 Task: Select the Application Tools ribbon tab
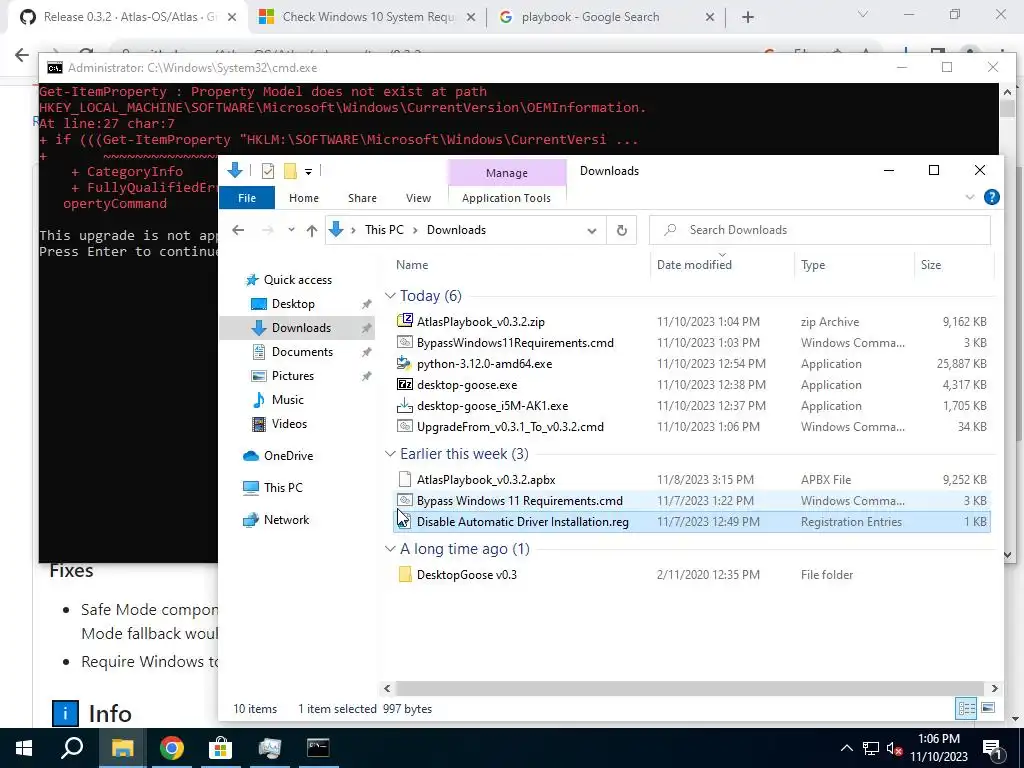coord(506,198)
